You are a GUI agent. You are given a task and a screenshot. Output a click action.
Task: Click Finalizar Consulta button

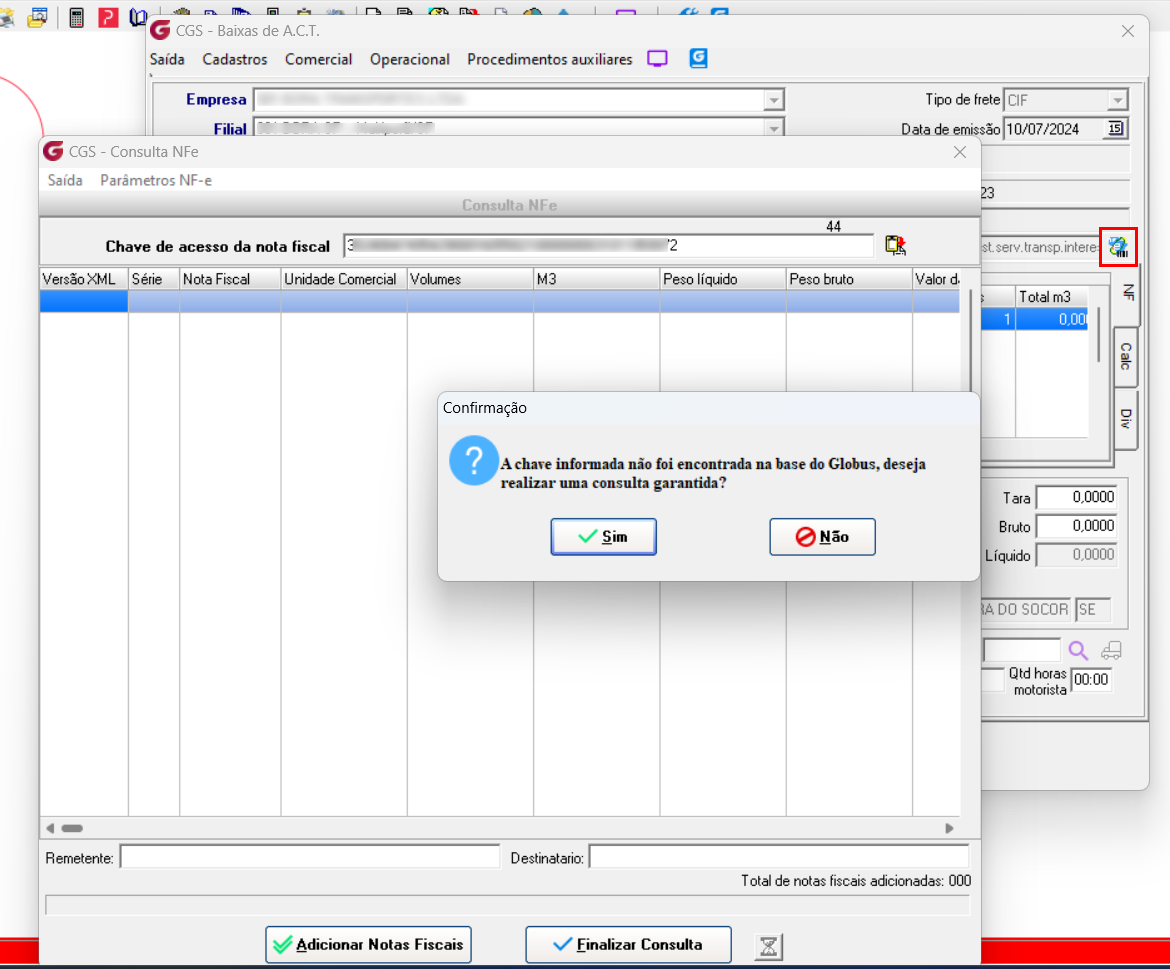pos(628,944)
